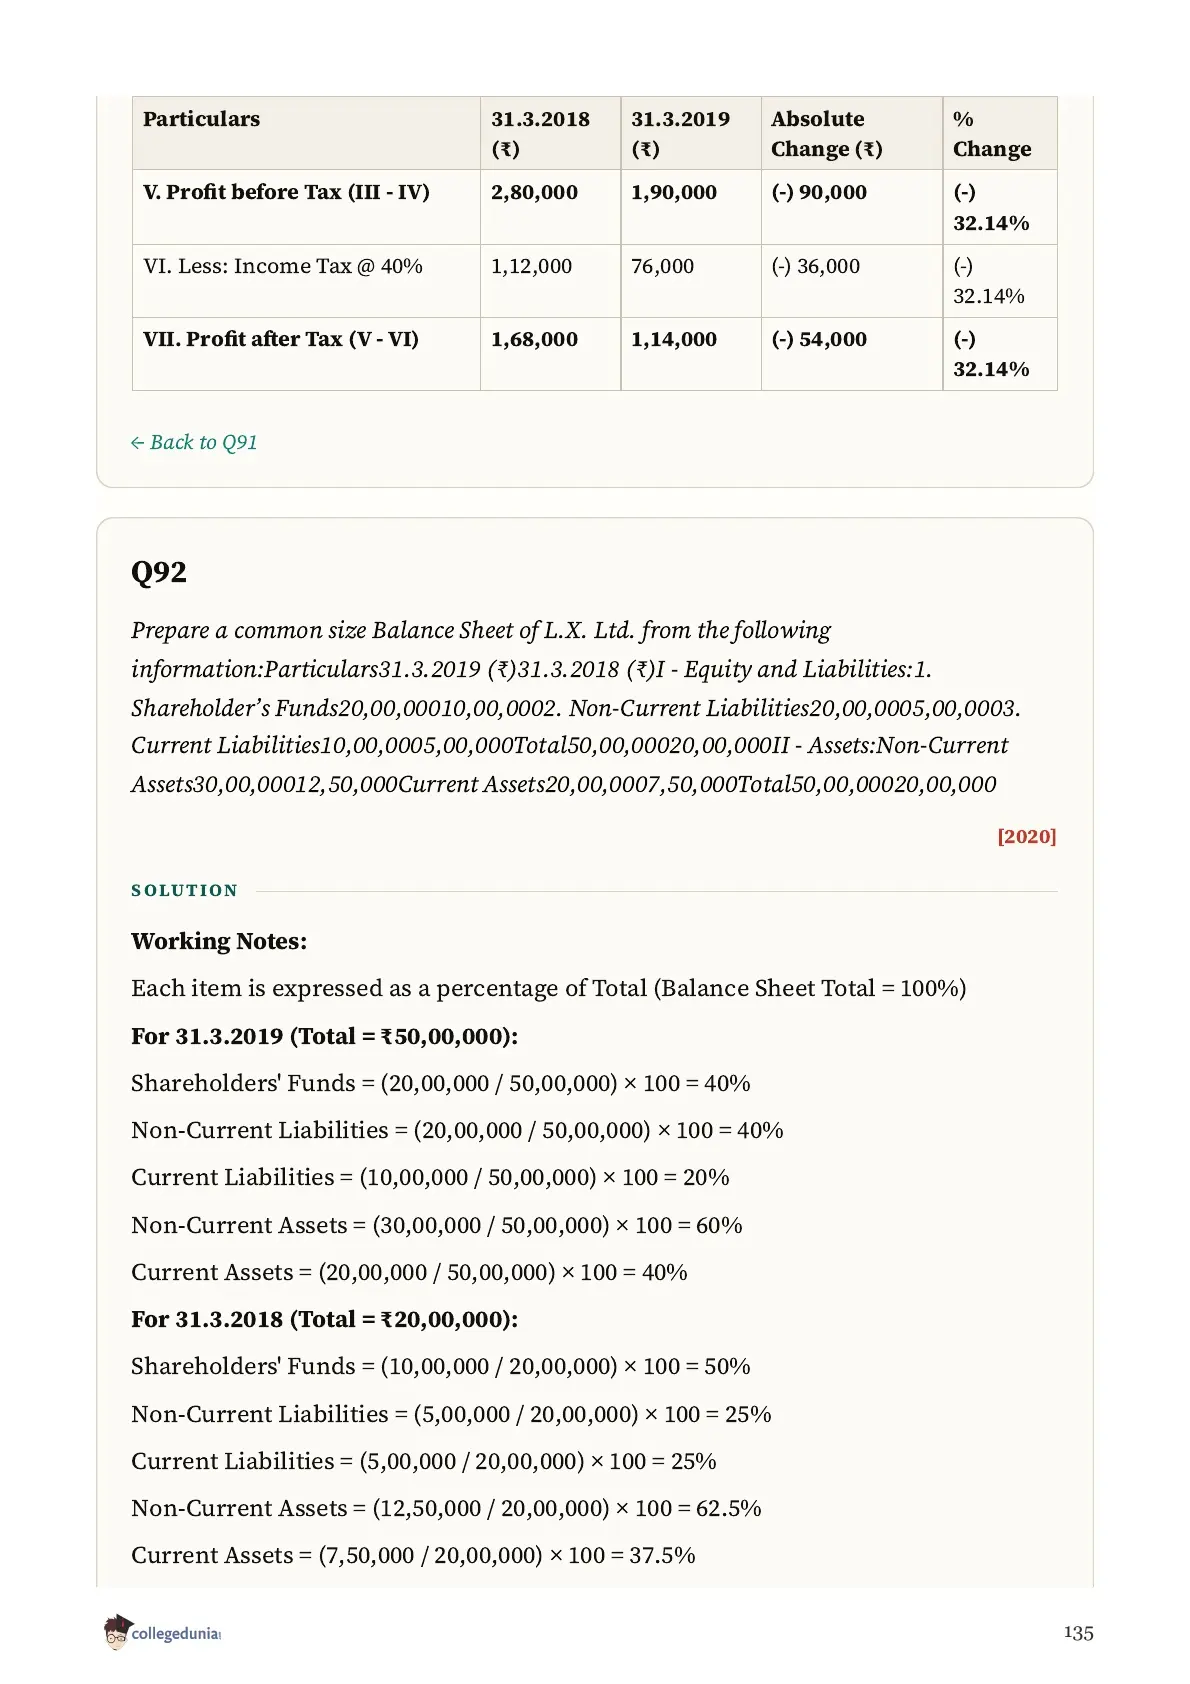The image size is (1190, 1684).
Task: Select the Less: Income Tax @ 40% row
Action: 595,281
